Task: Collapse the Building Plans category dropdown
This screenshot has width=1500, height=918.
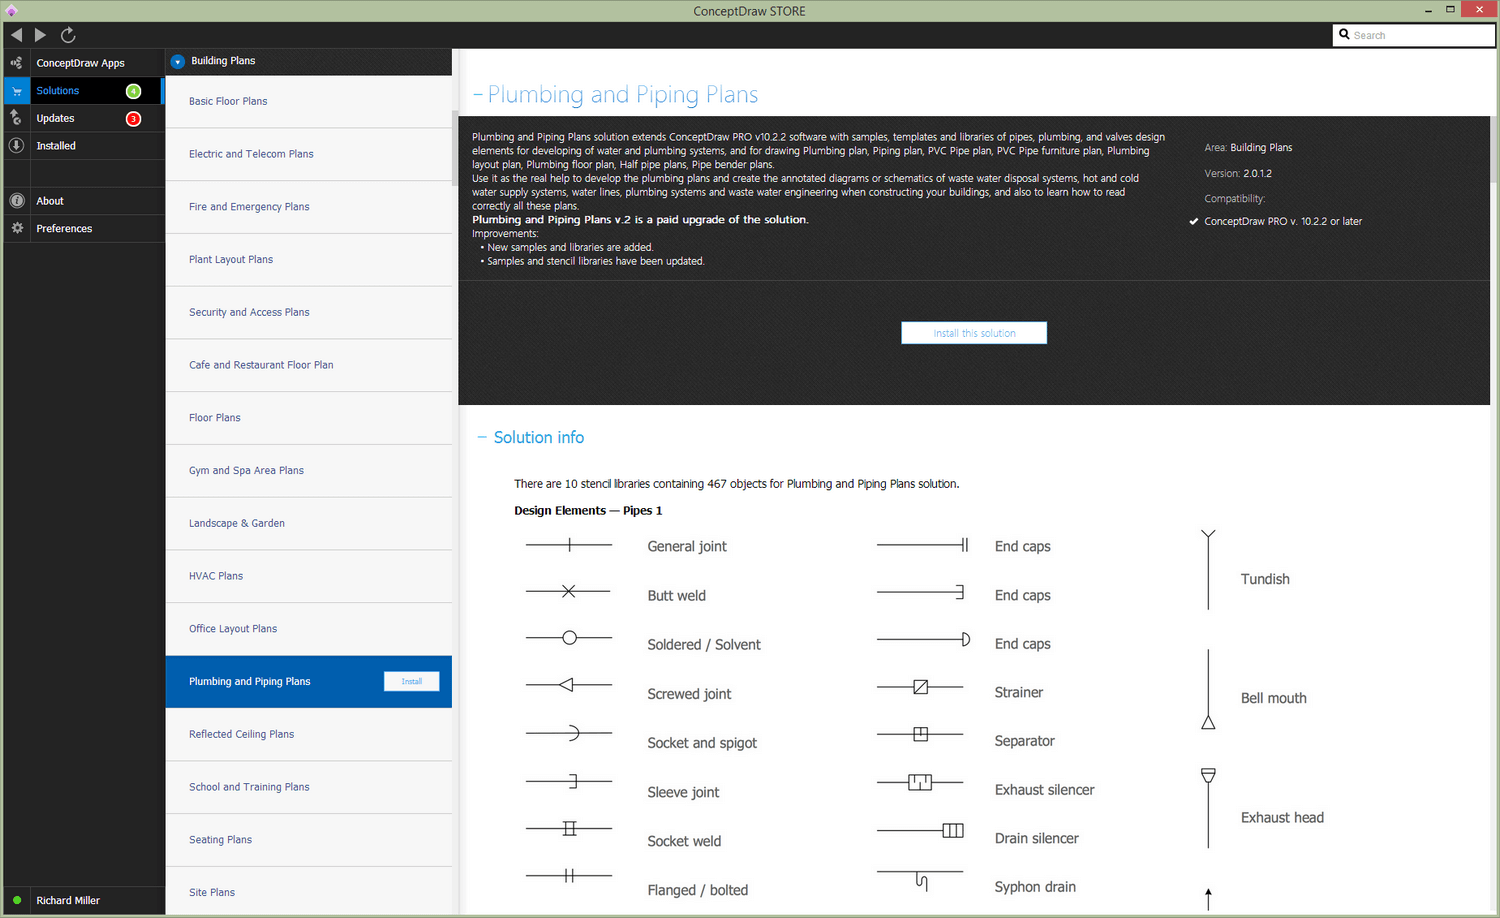Action: point(178,61)
